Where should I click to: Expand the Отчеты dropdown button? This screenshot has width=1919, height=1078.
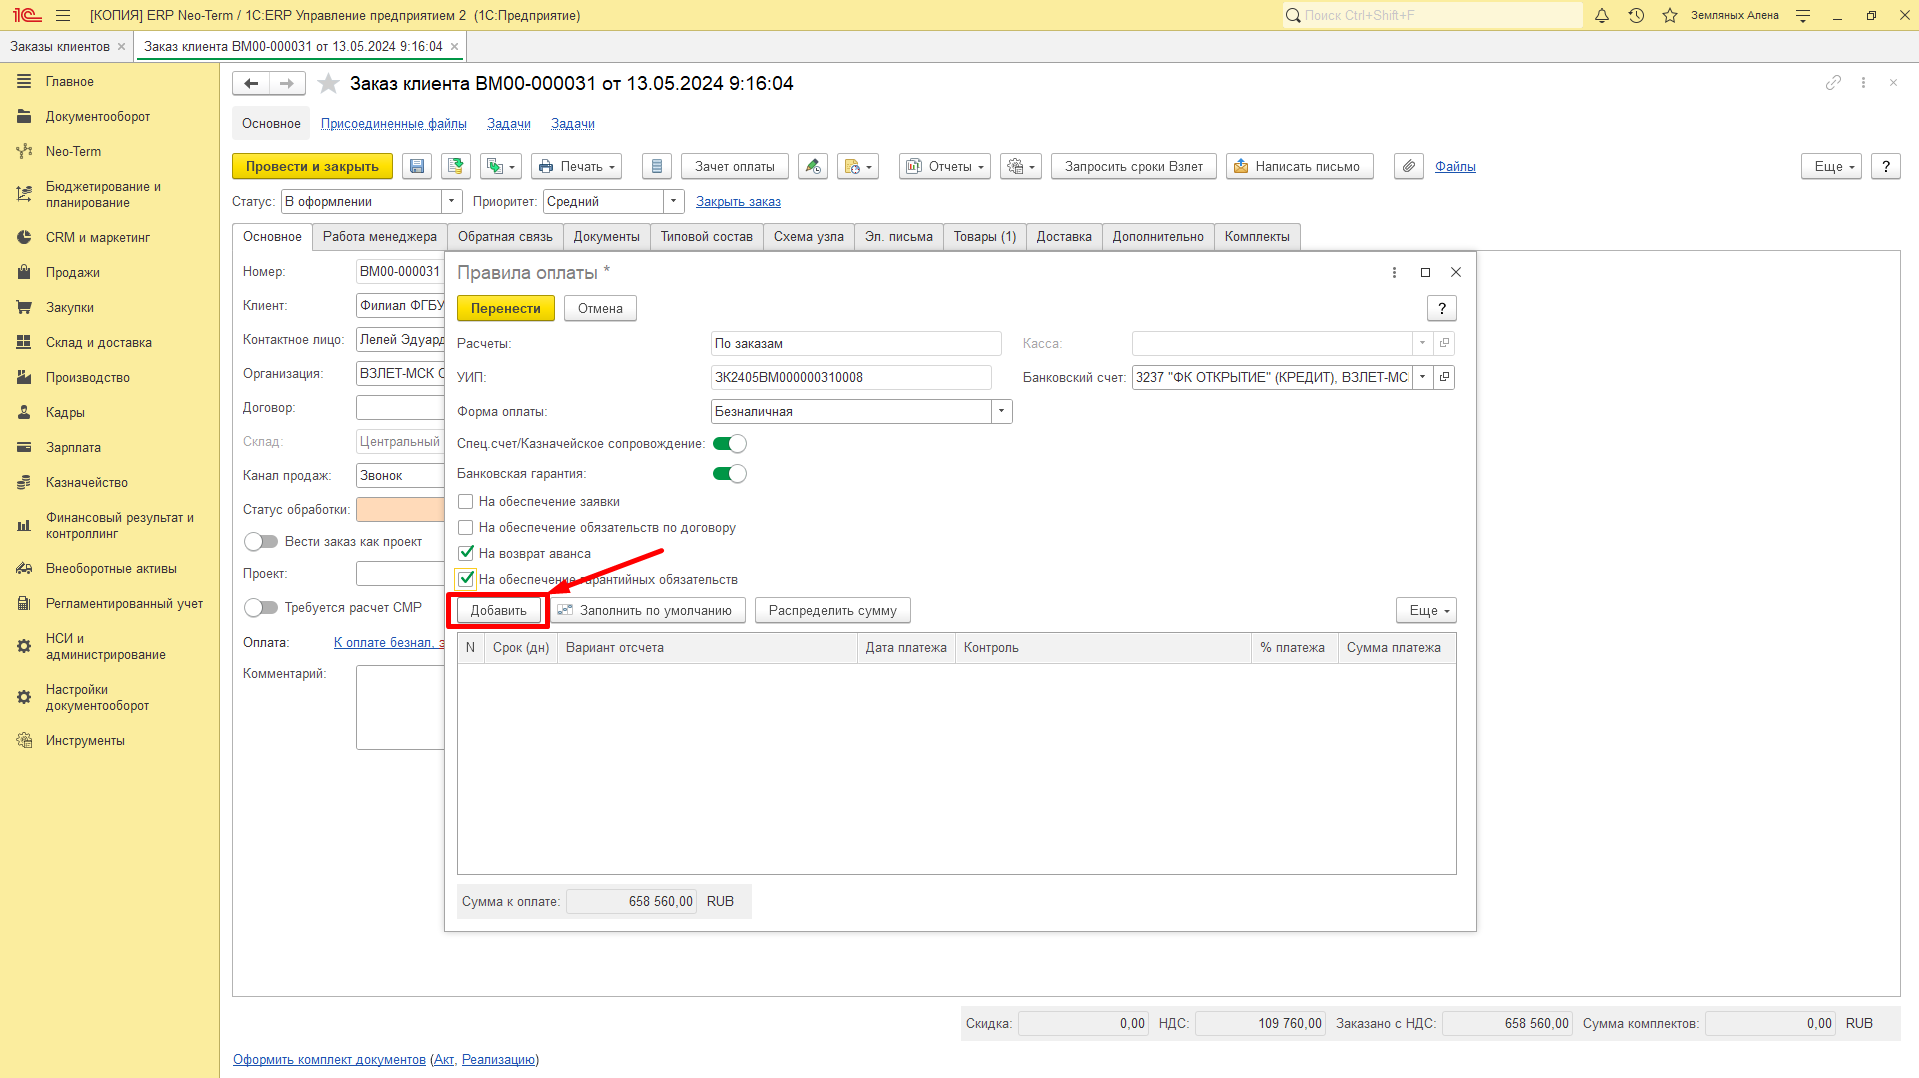coord(945,166)
